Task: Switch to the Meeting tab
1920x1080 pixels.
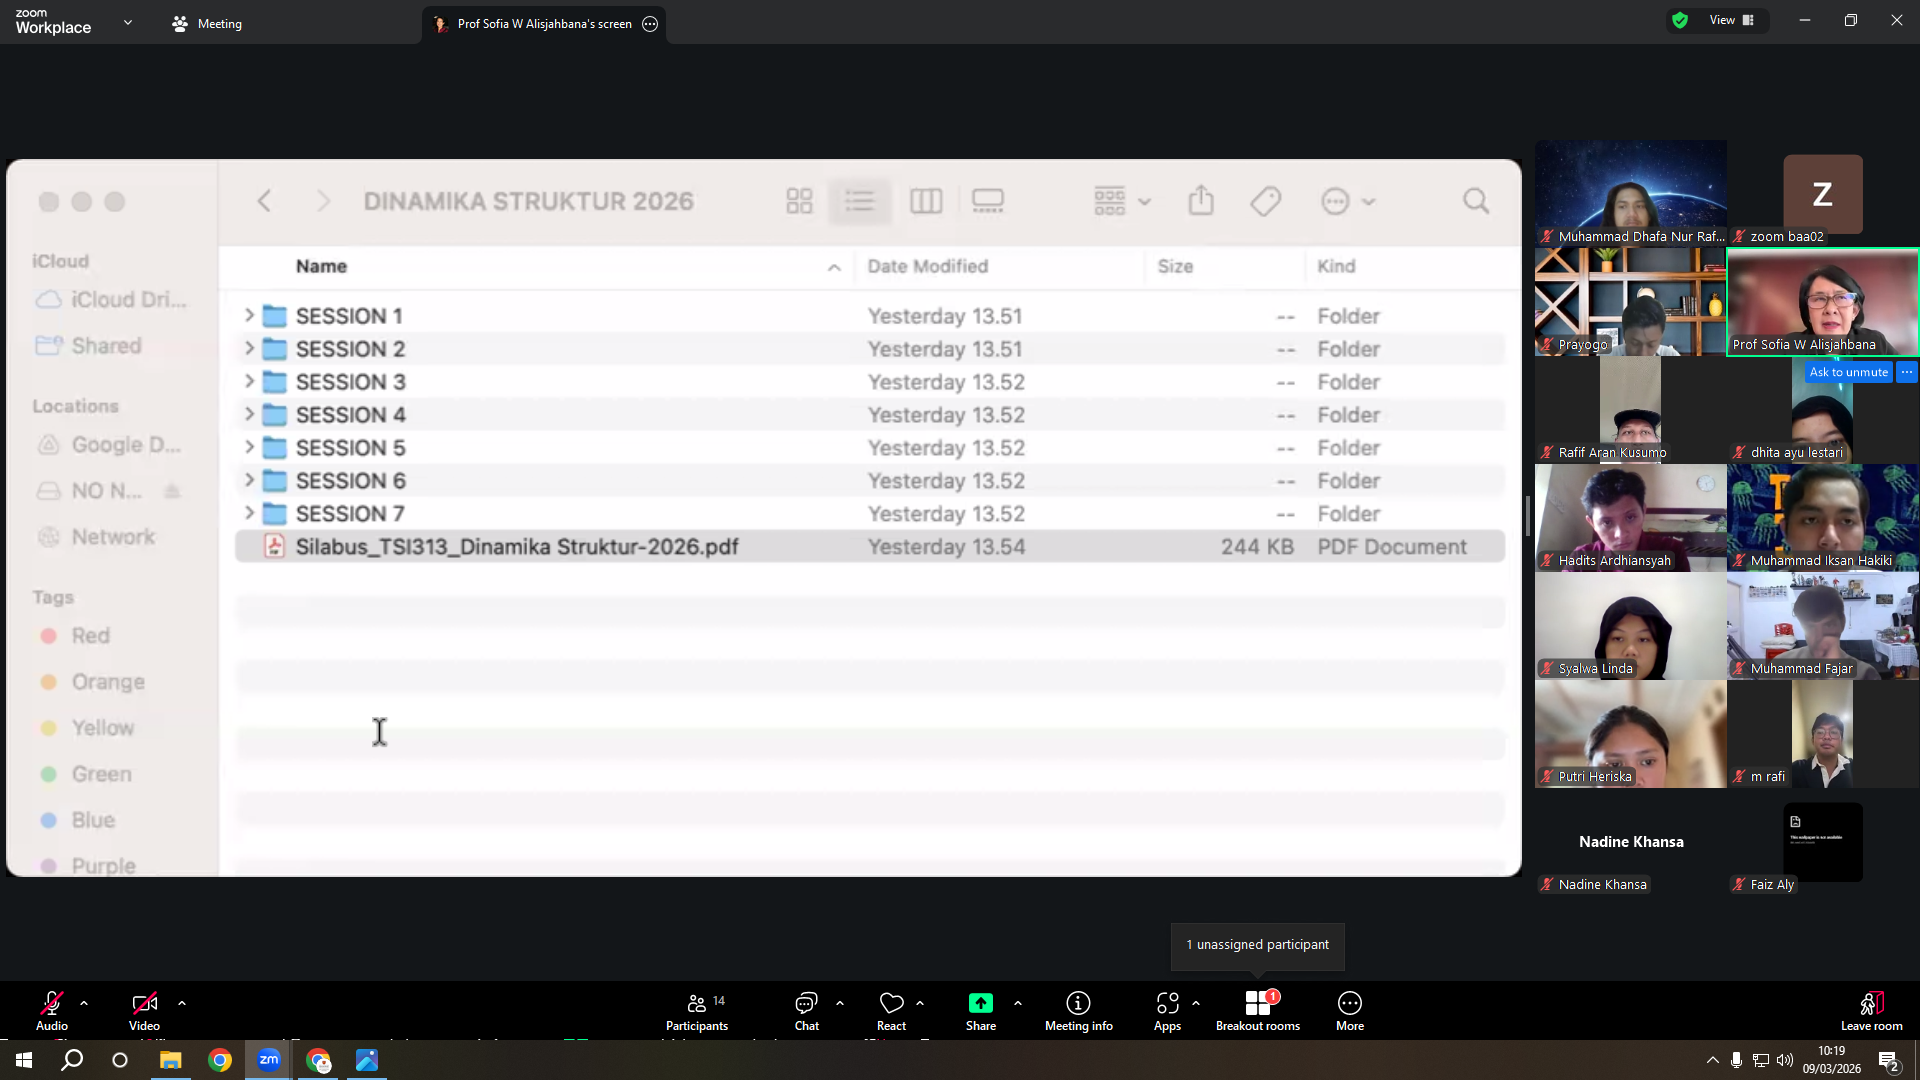Action: tap(207, 23)
